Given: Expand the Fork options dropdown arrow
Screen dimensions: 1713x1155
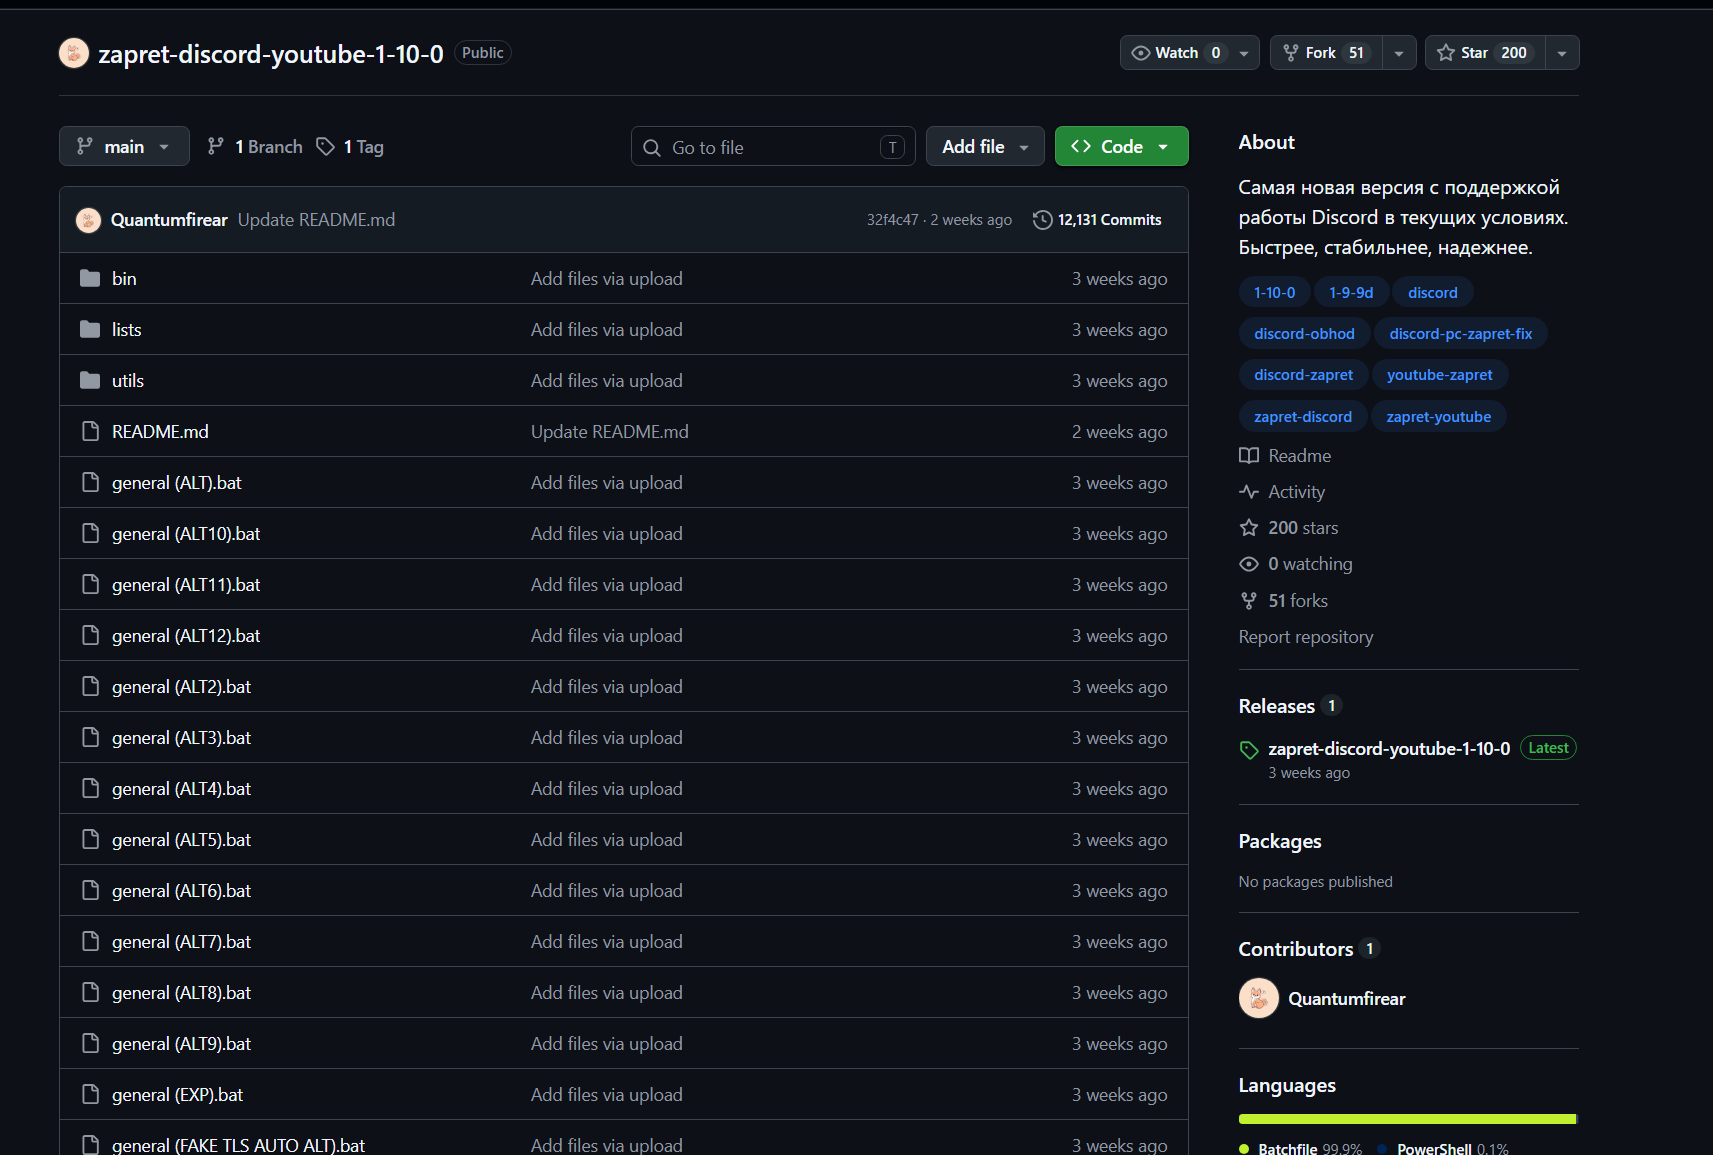Looking at the screenshot, I should point(1399,53).
